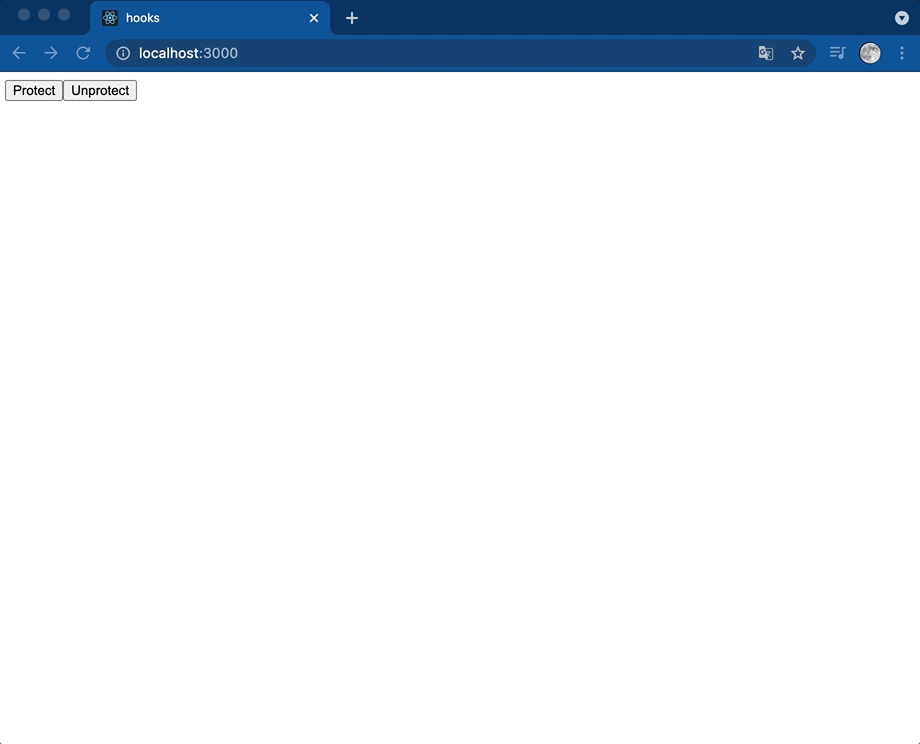Close the hooks tab

(x=314, y=18)
